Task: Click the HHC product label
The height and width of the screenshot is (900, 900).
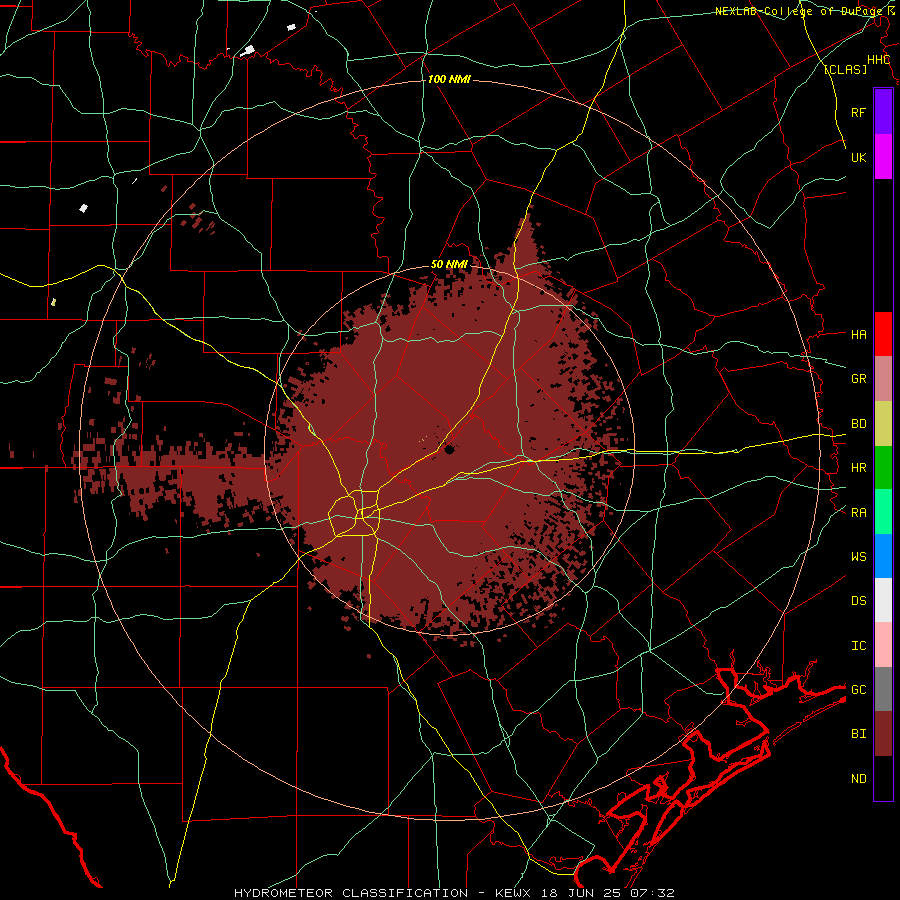Action: [x=879, y=60]
